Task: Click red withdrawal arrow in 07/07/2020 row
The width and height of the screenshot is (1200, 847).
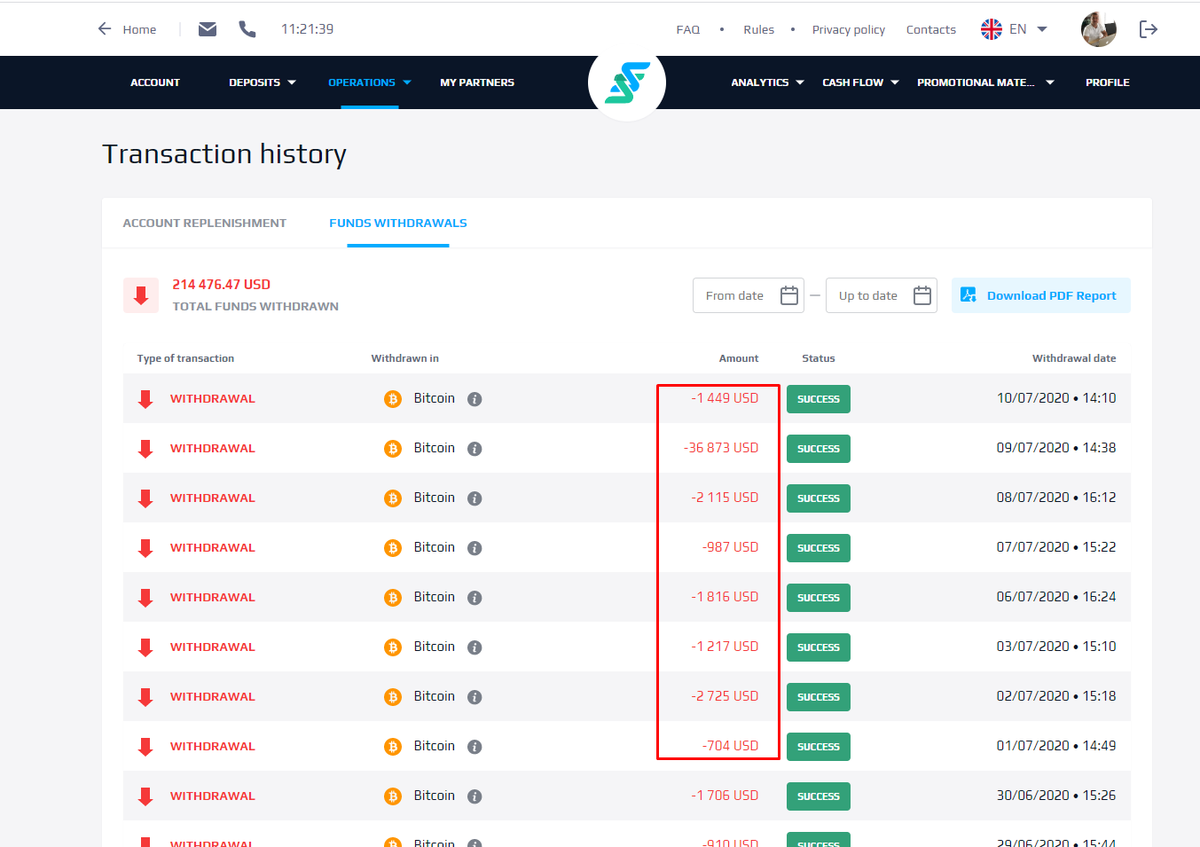Action: [x=145, y=548]
